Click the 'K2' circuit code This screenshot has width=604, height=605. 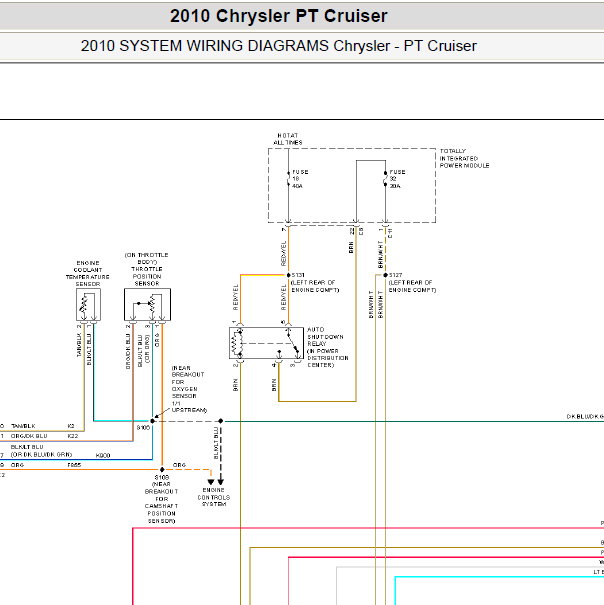(x=71, y=426)
